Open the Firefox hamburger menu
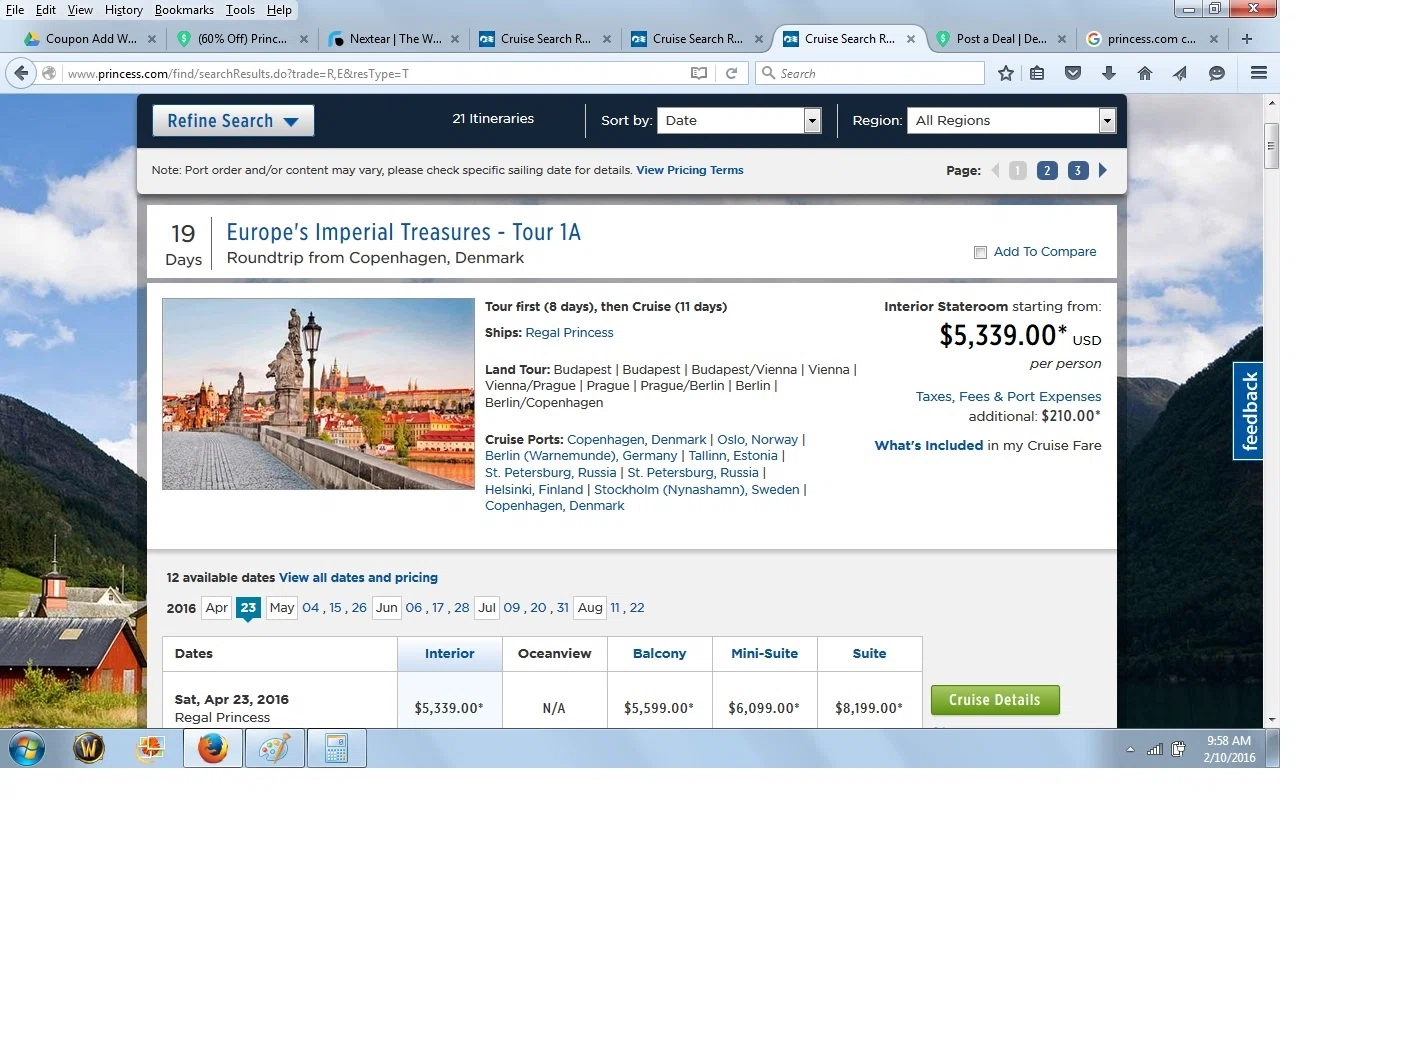1422x1064 pixels. pyautogui.click(x=1259, y=73)
